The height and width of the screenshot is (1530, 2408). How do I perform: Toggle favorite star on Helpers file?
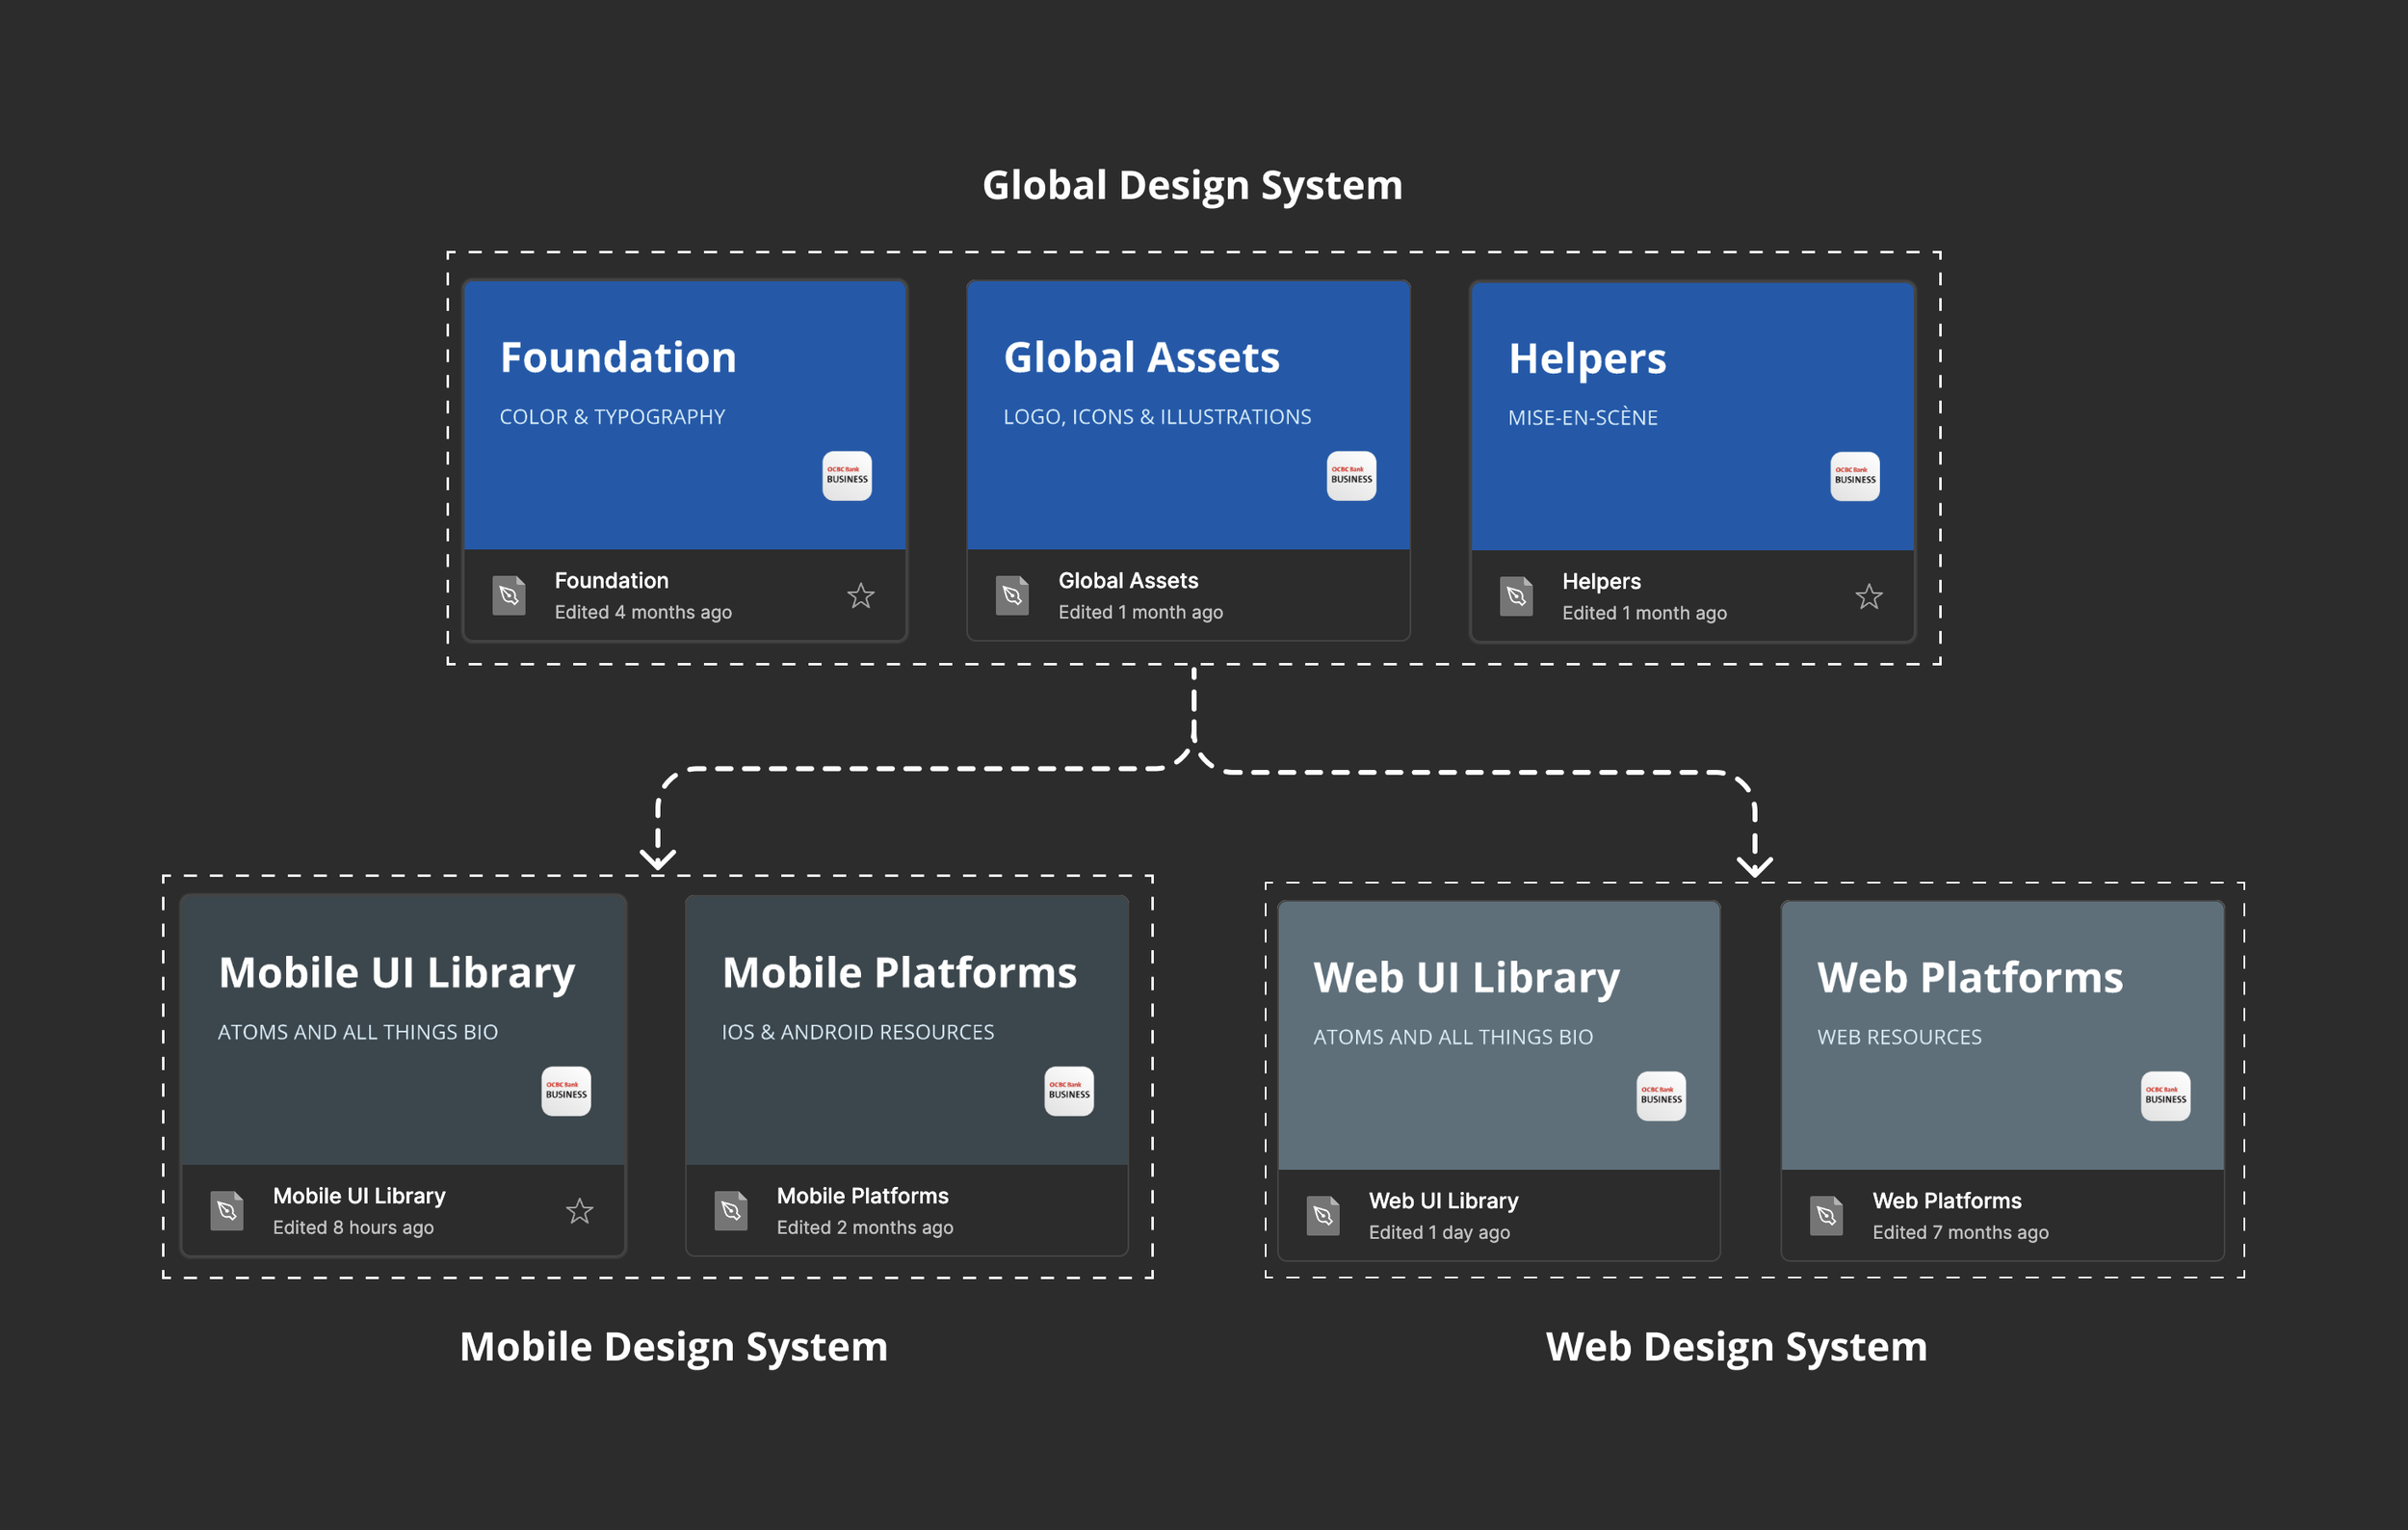point(1868,597)
